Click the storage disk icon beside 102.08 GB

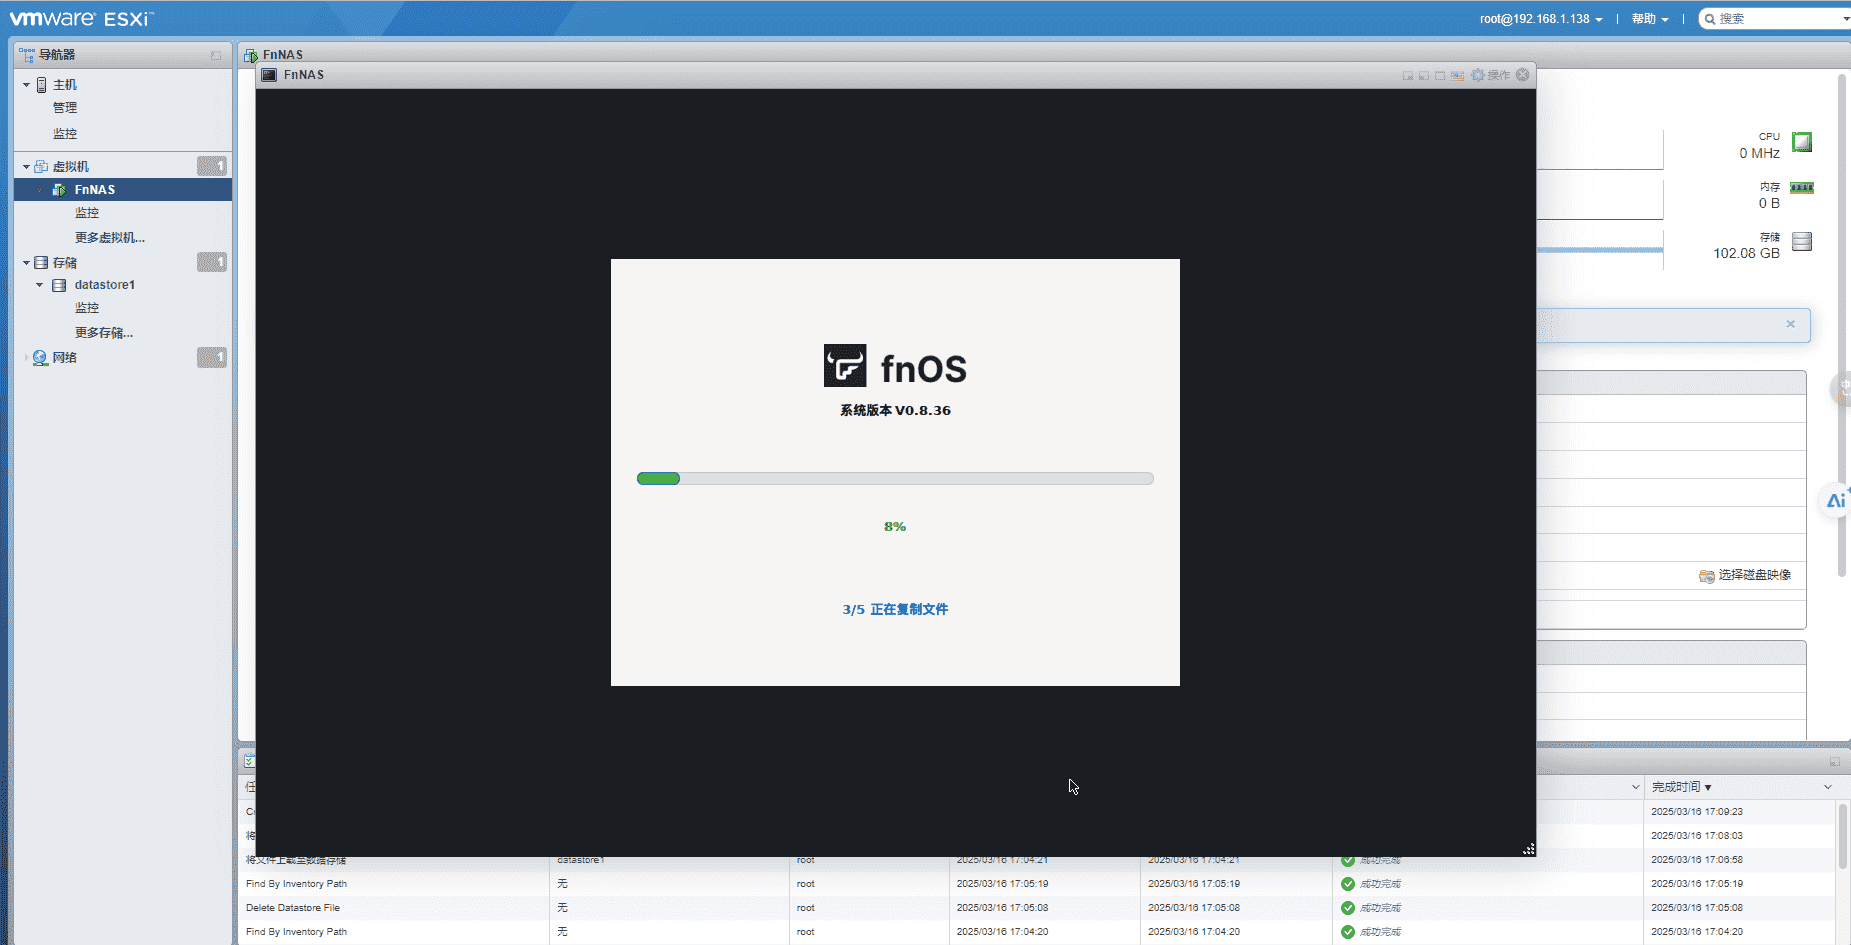(x=1802, y=242)
